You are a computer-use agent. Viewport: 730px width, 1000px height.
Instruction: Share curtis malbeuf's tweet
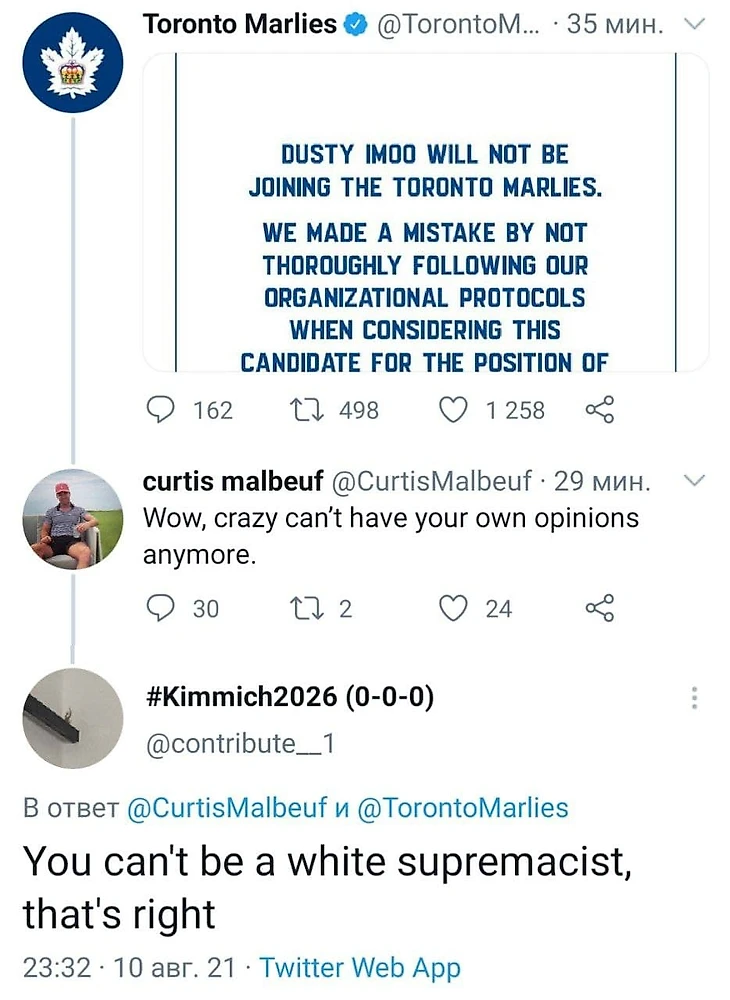[598, 608]
